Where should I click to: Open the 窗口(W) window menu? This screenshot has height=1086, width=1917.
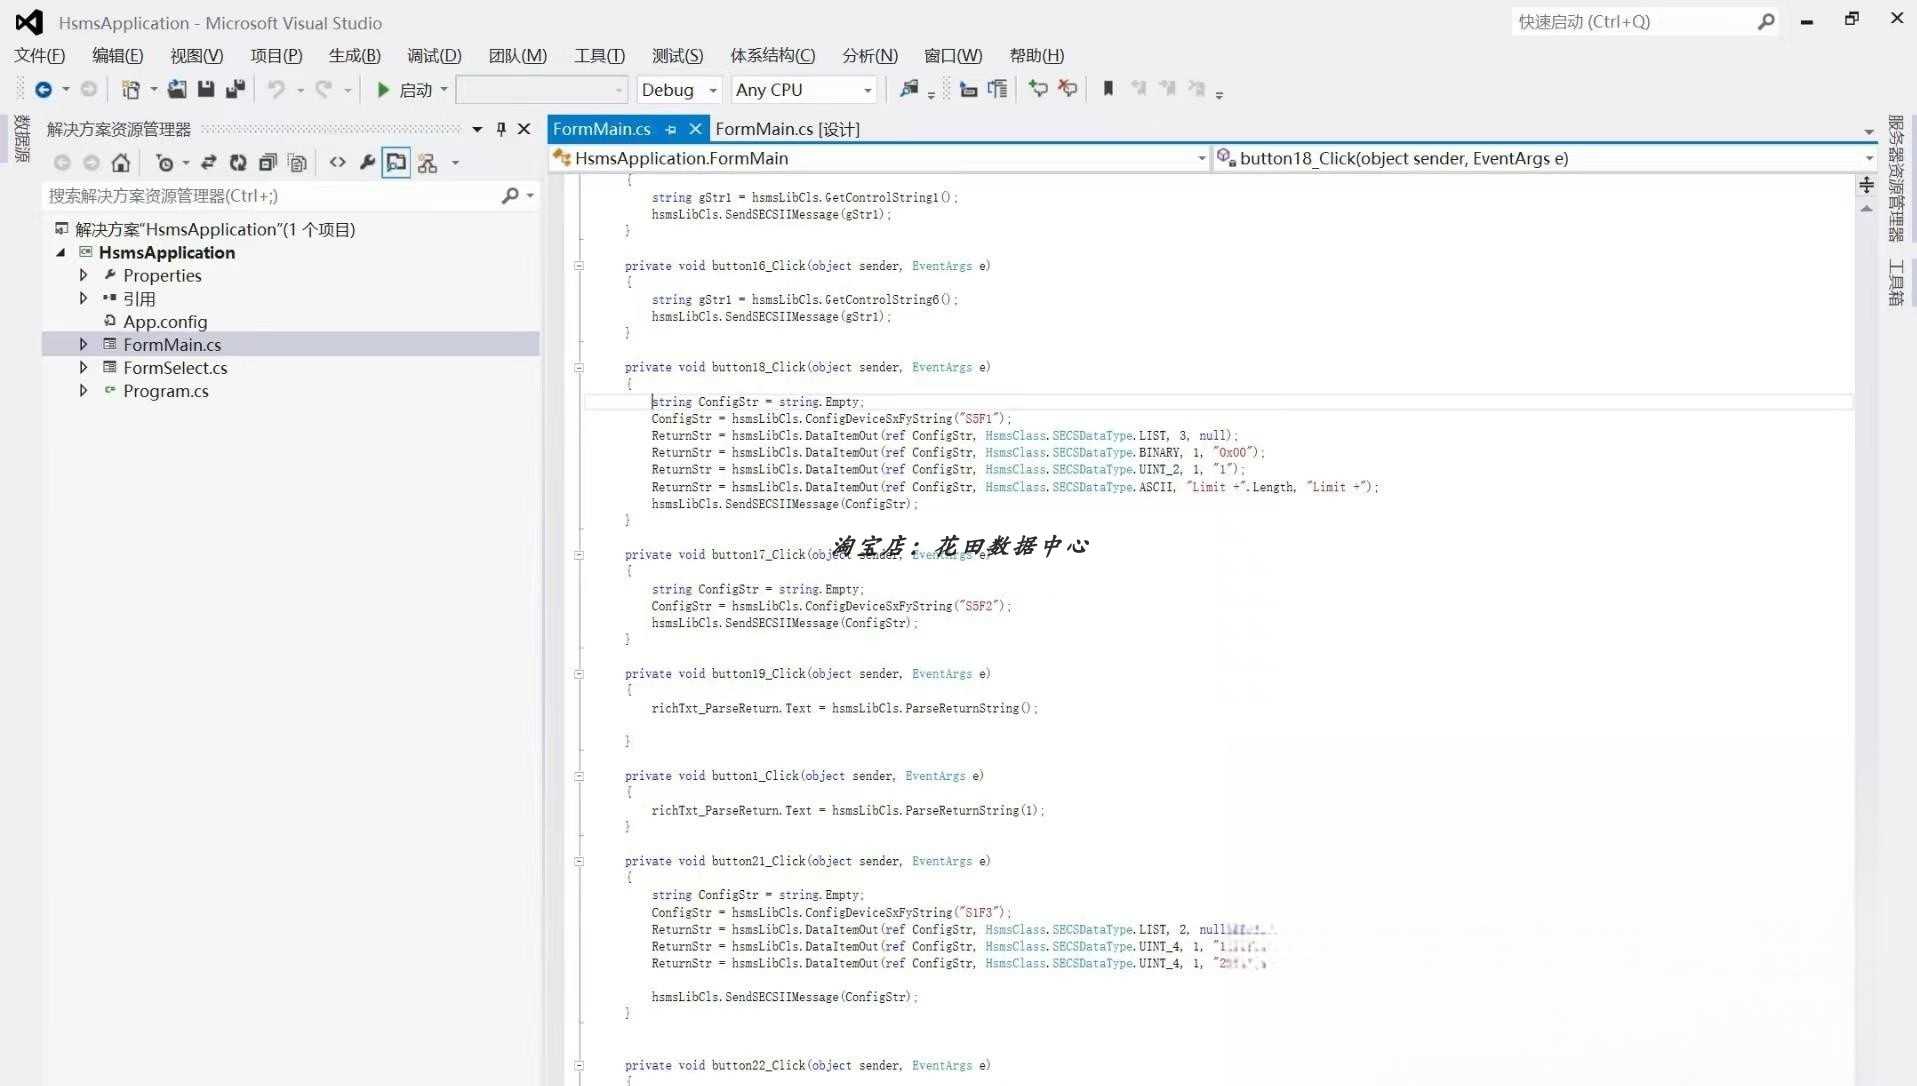(953, 56)
